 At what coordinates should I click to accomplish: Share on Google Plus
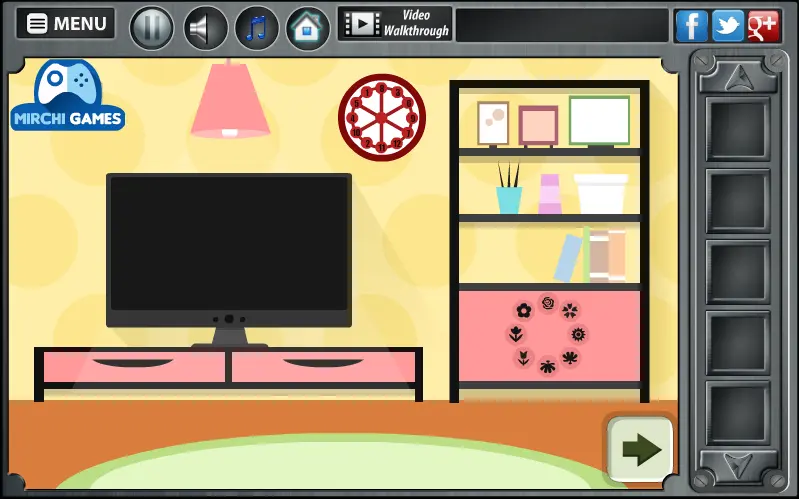pos(763,25)
